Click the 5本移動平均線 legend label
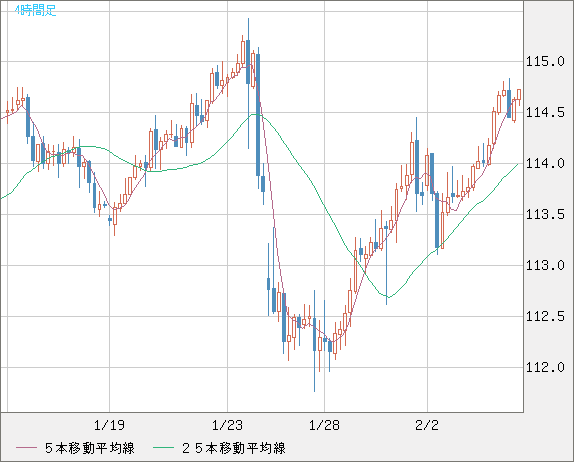 (x=90, y=448)
